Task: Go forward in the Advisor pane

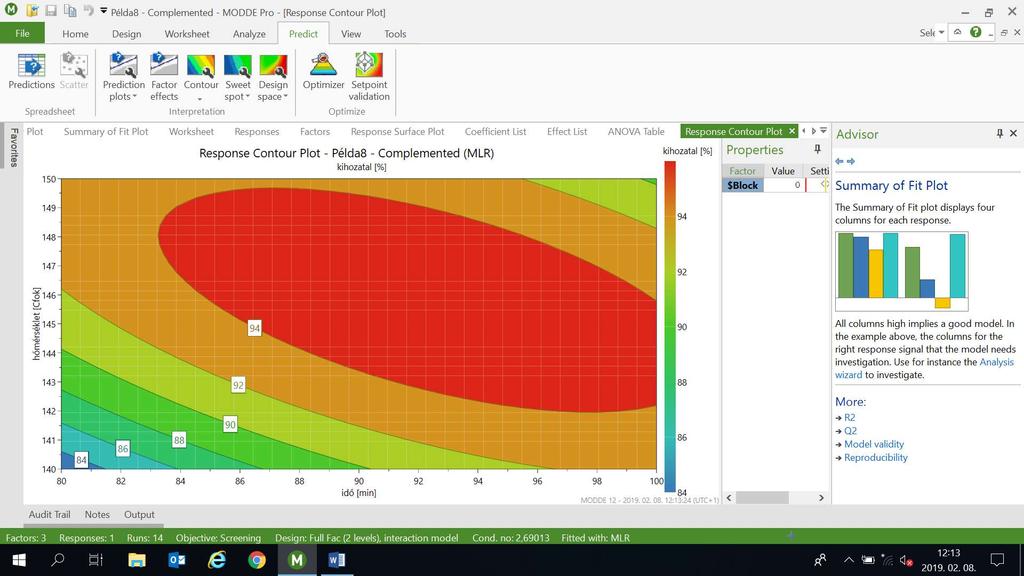Action: click(x=851, y=161)
